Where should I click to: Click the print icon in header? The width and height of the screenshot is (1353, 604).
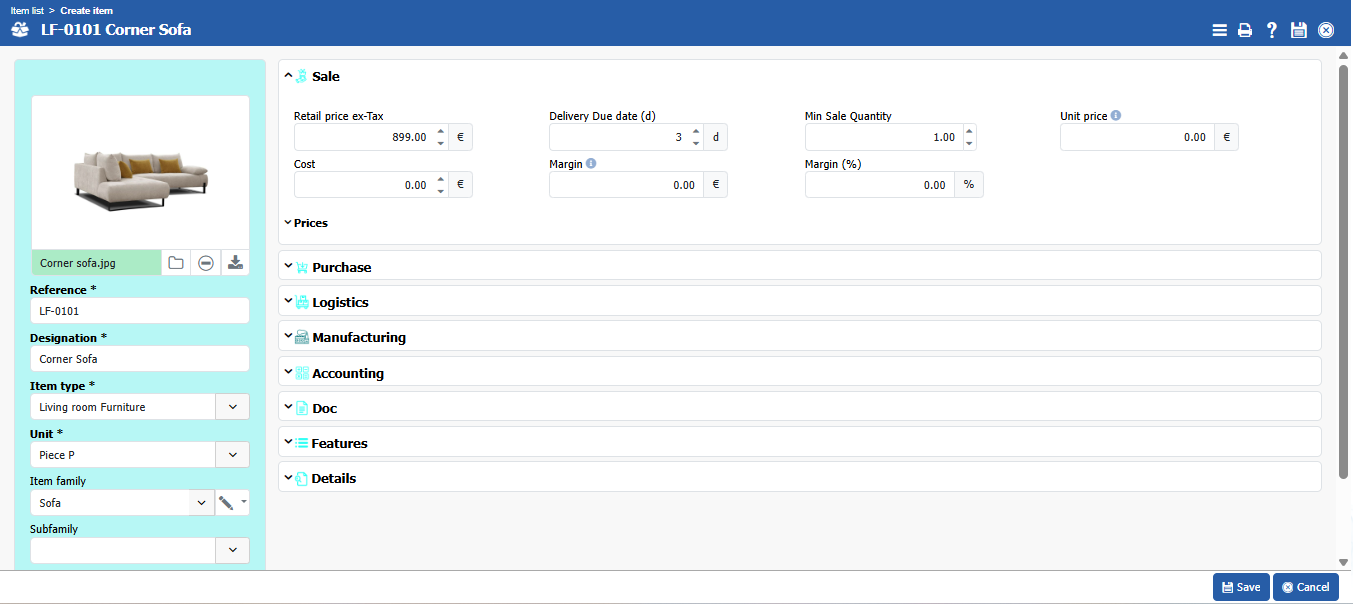pyautogui.click(x=1245, y=30)
